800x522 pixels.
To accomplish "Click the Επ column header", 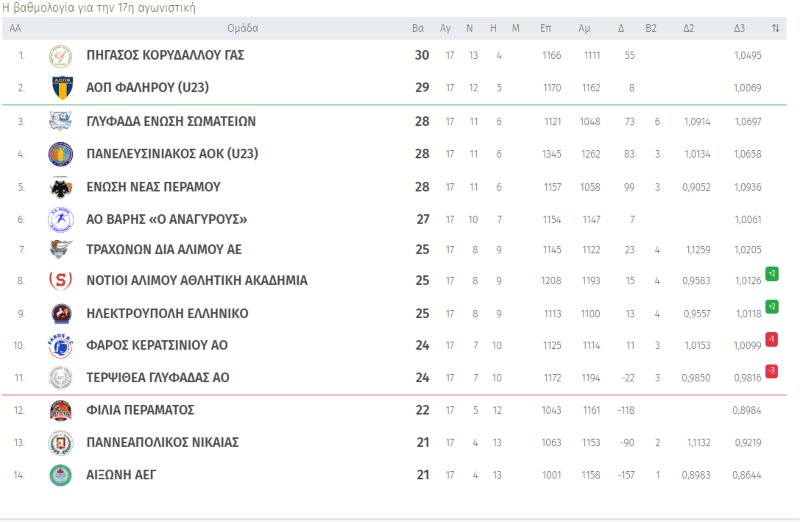I will pos(545,28).
